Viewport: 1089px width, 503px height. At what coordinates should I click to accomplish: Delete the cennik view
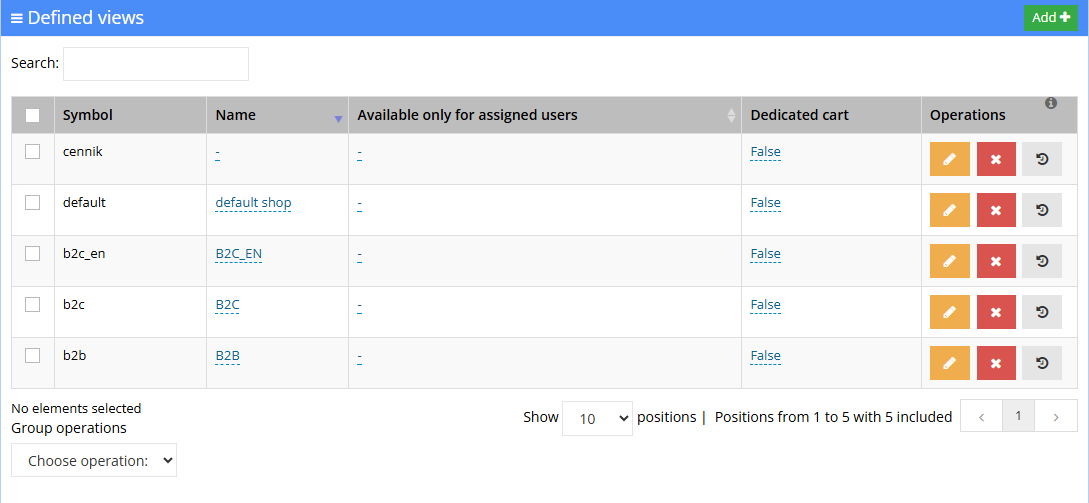click(996, 159)
